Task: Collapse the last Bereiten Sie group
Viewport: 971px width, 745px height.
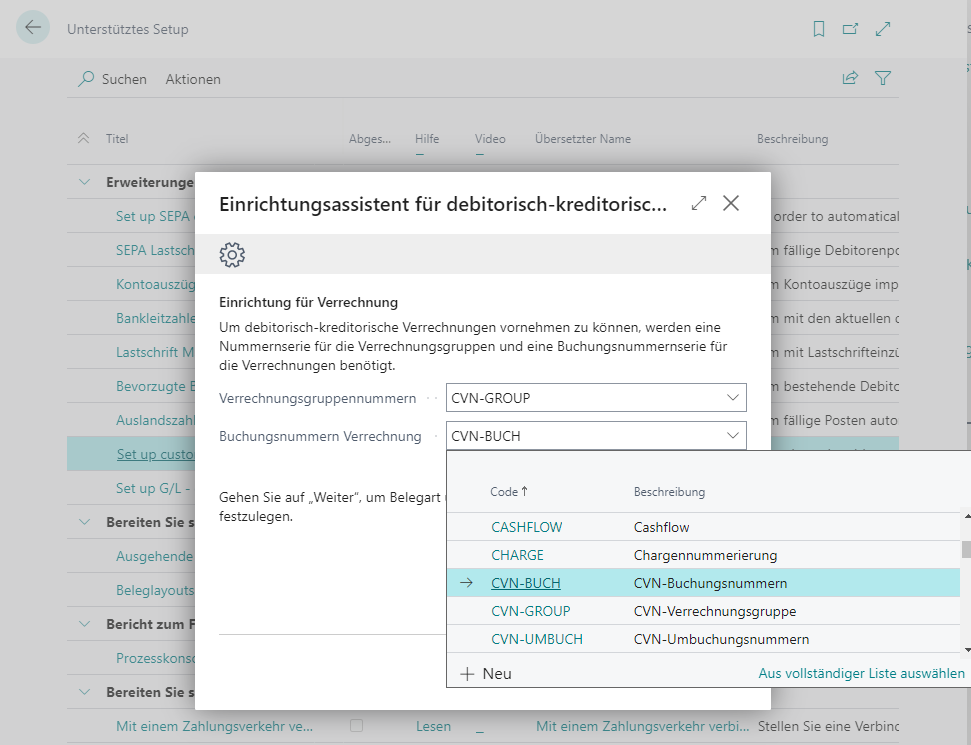Action: click(x=84, y=692)
